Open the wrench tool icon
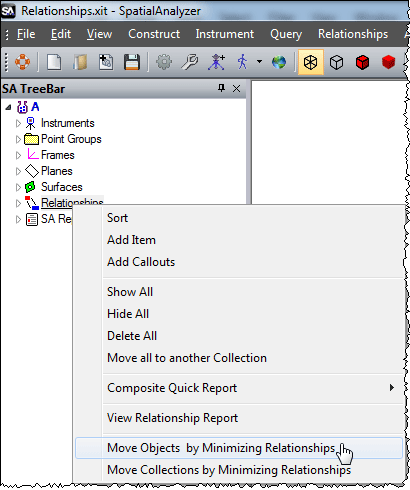The width and height of the screenshot is (410, 490). click(x=190, y=62)
